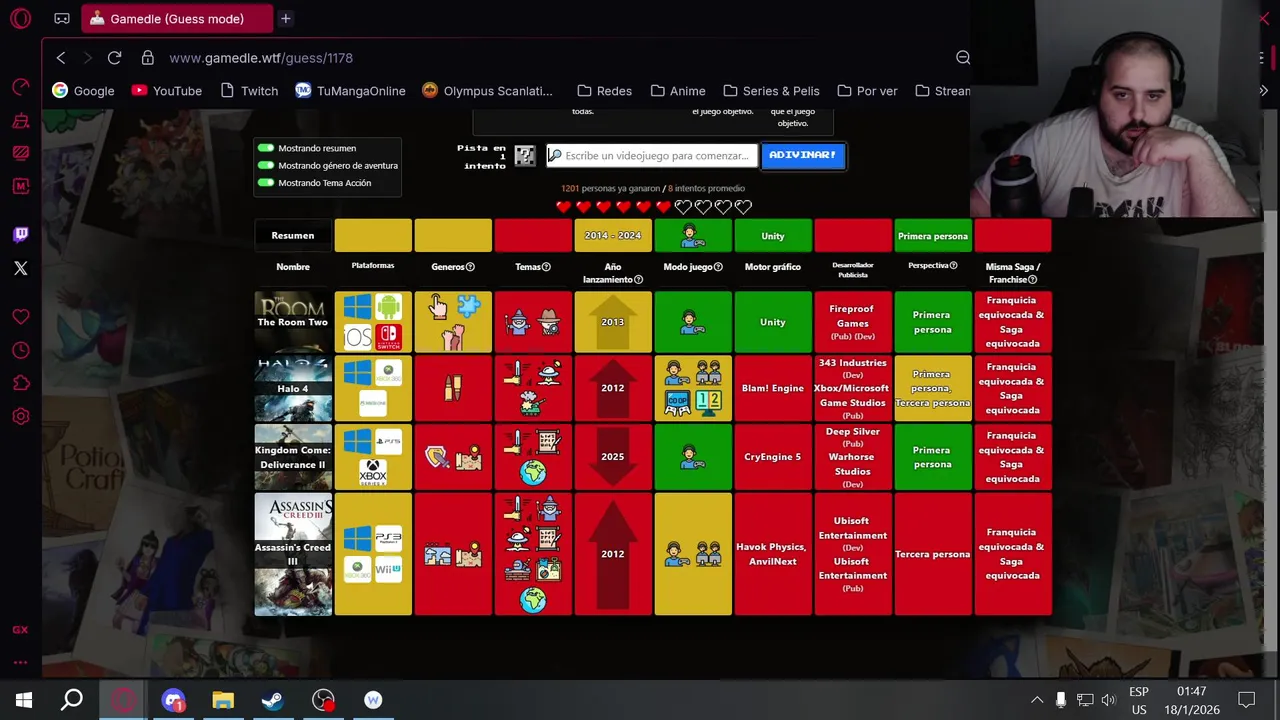The image size is (1280, 720).
Task: Select the Gamedle (Guess mode) tab
Action: pos(176,19)
